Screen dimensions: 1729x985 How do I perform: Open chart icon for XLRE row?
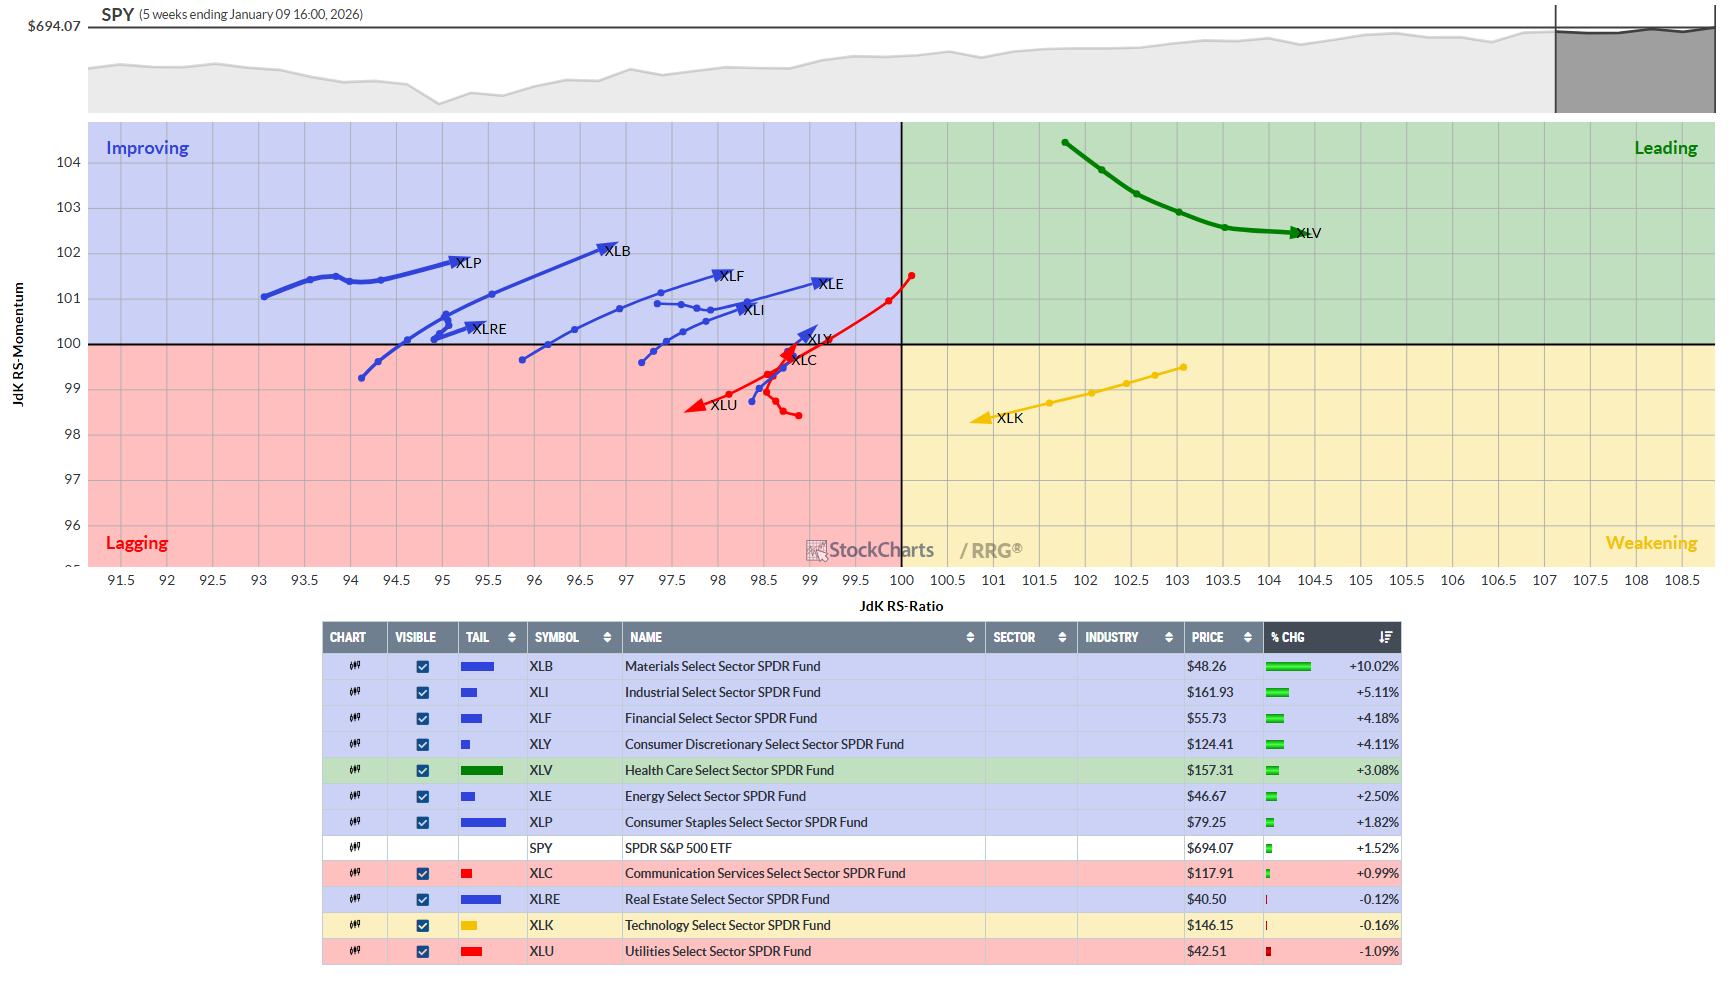point(354,899)
